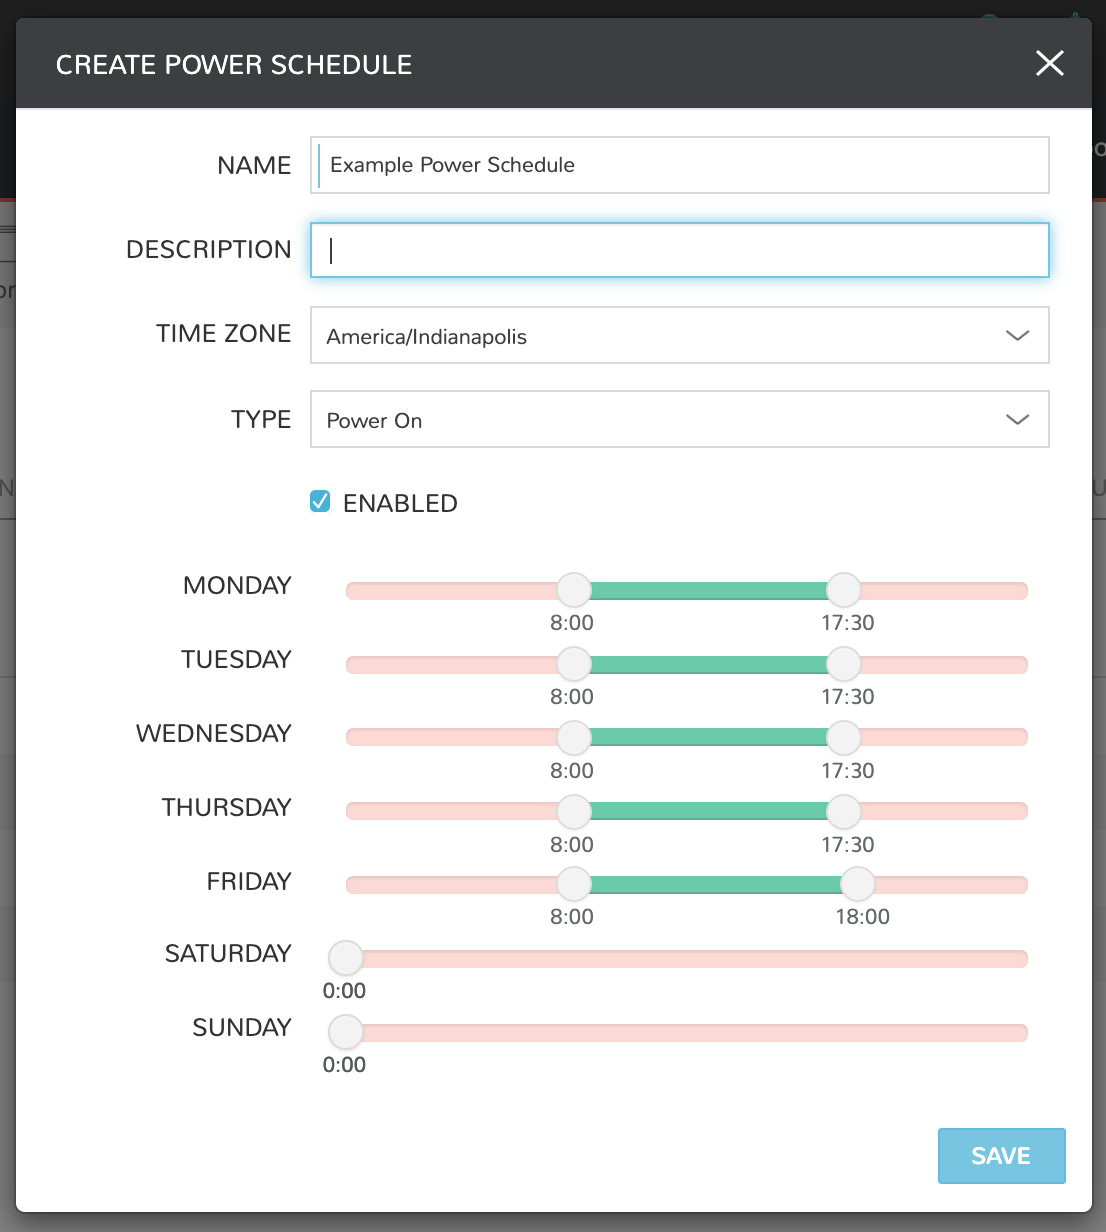Click Monday's 17:30 end slider handle
Viewport: 1106px width, 1232px height.
[x=843, y=590]
